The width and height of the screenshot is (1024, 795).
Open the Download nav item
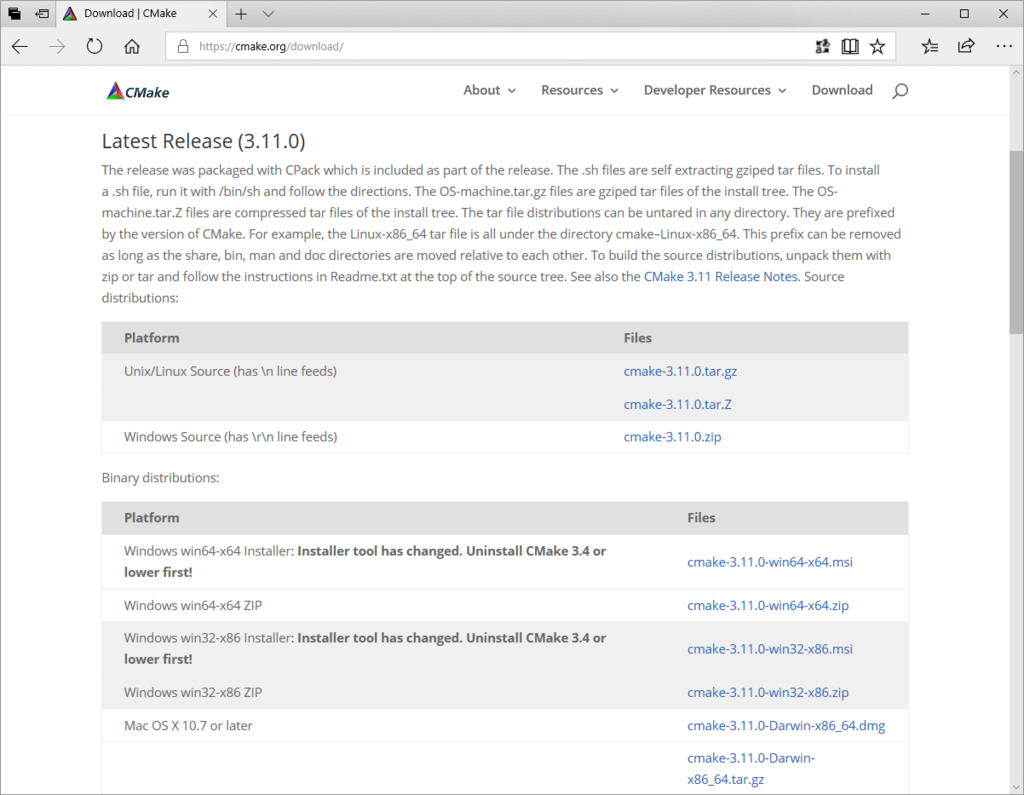pyautogui.click(x=842, y=90)
